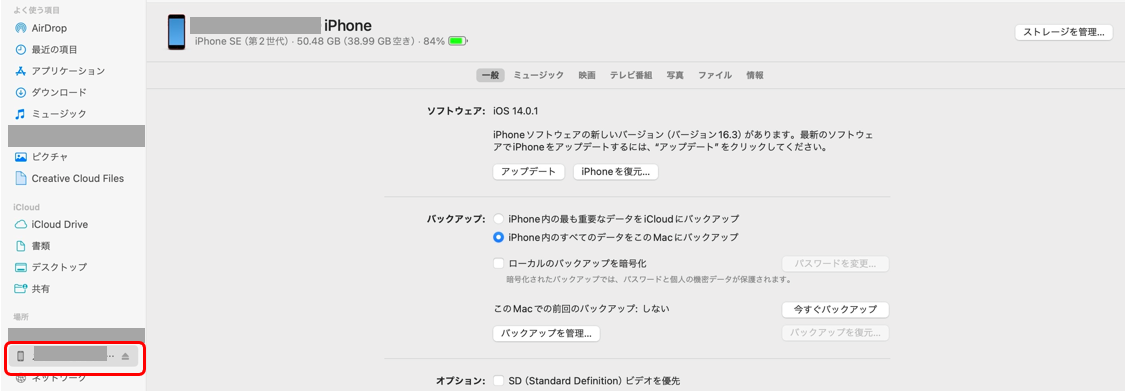Screen dimensions: 1125x391
Task: Select back up to this Mac option
Action: (498, 237)
